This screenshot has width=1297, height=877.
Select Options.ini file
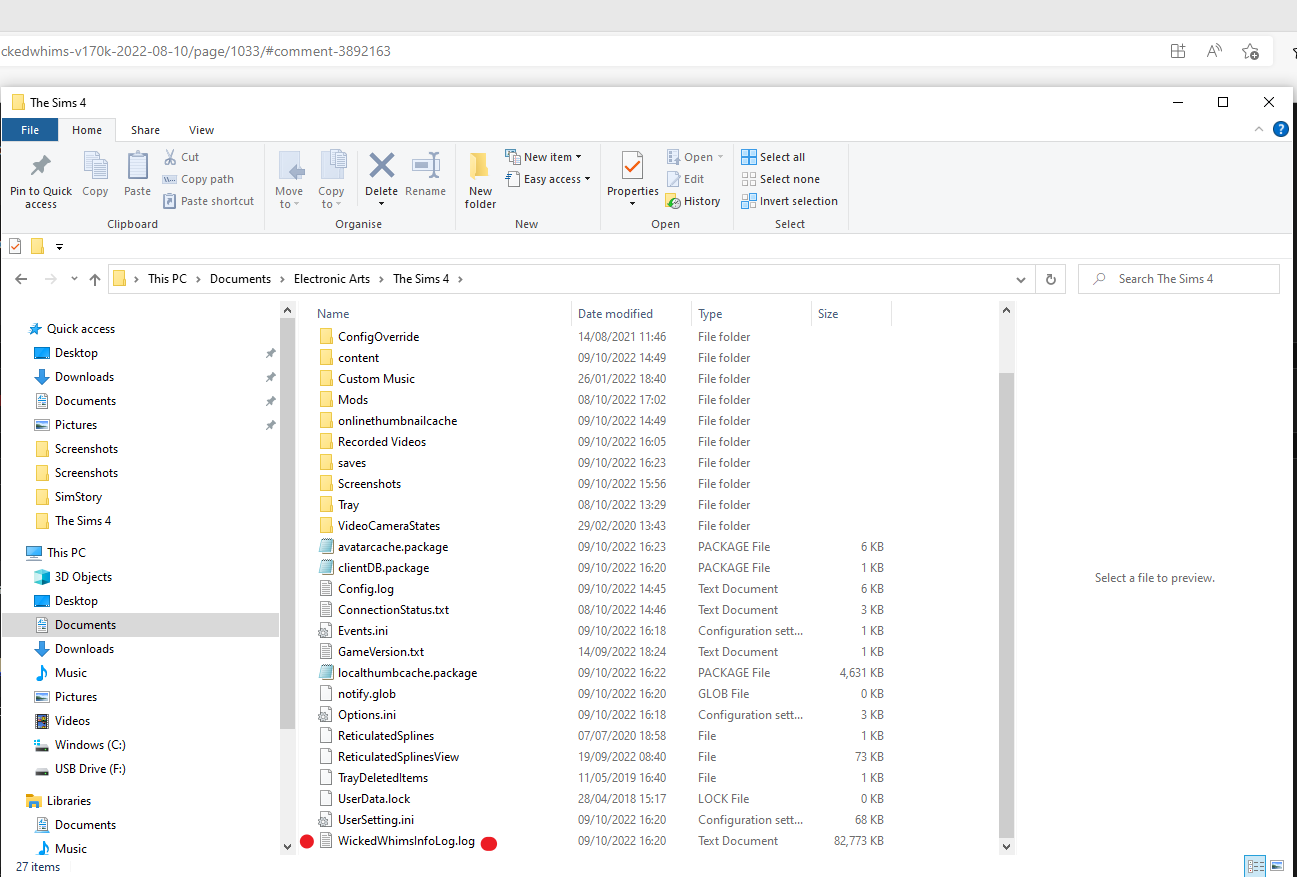click(367, 715)
